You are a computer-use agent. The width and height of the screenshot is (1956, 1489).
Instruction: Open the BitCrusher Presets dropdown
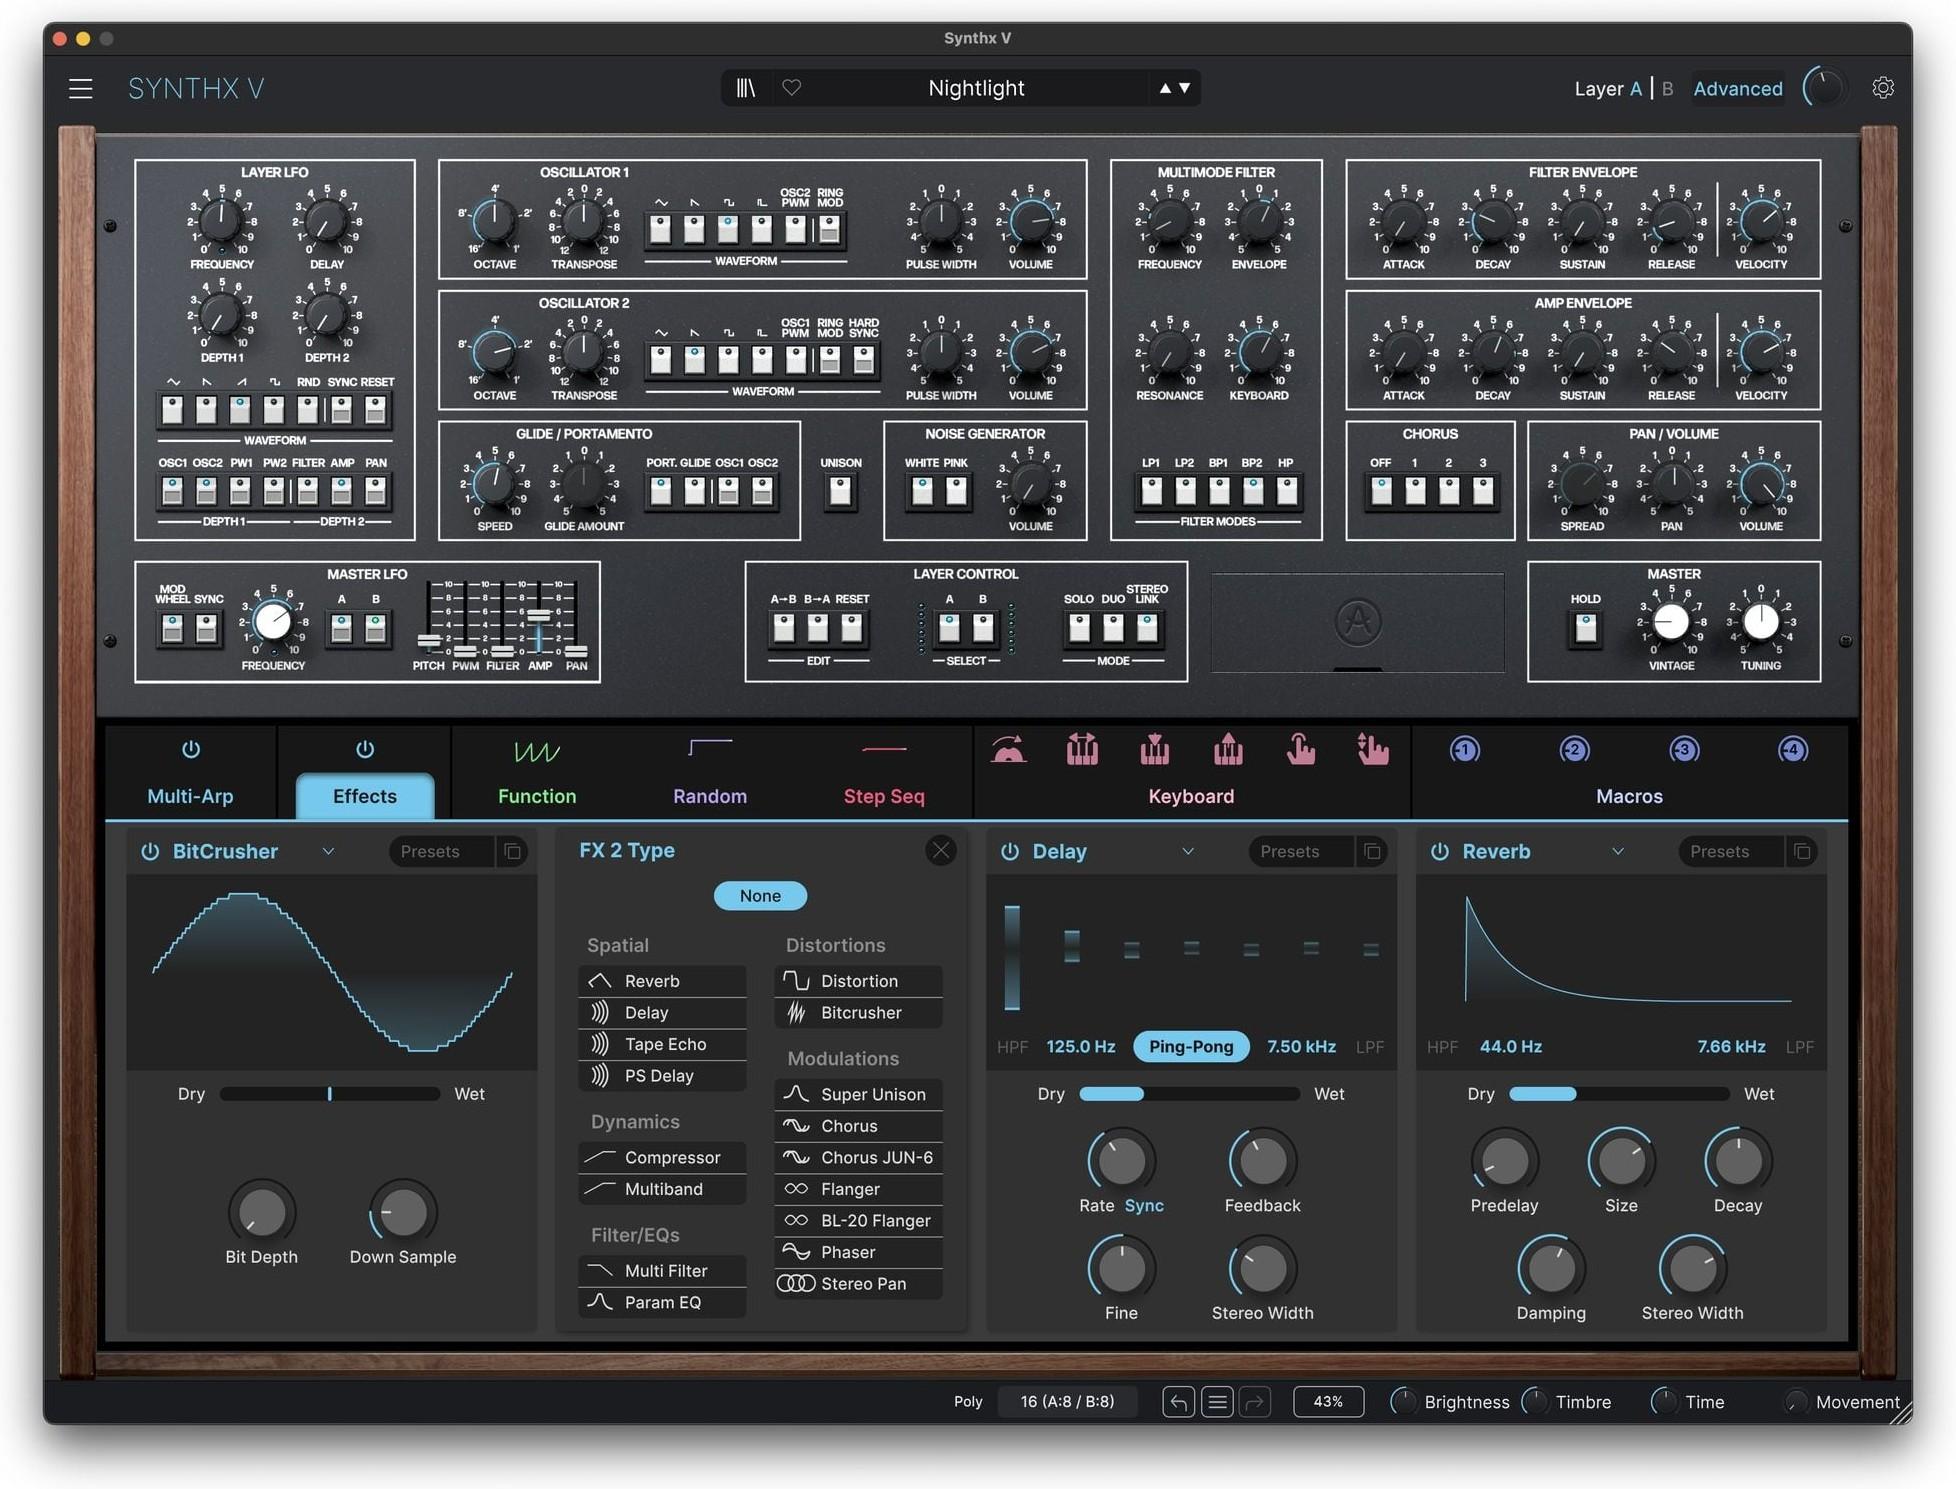[441, 851]
